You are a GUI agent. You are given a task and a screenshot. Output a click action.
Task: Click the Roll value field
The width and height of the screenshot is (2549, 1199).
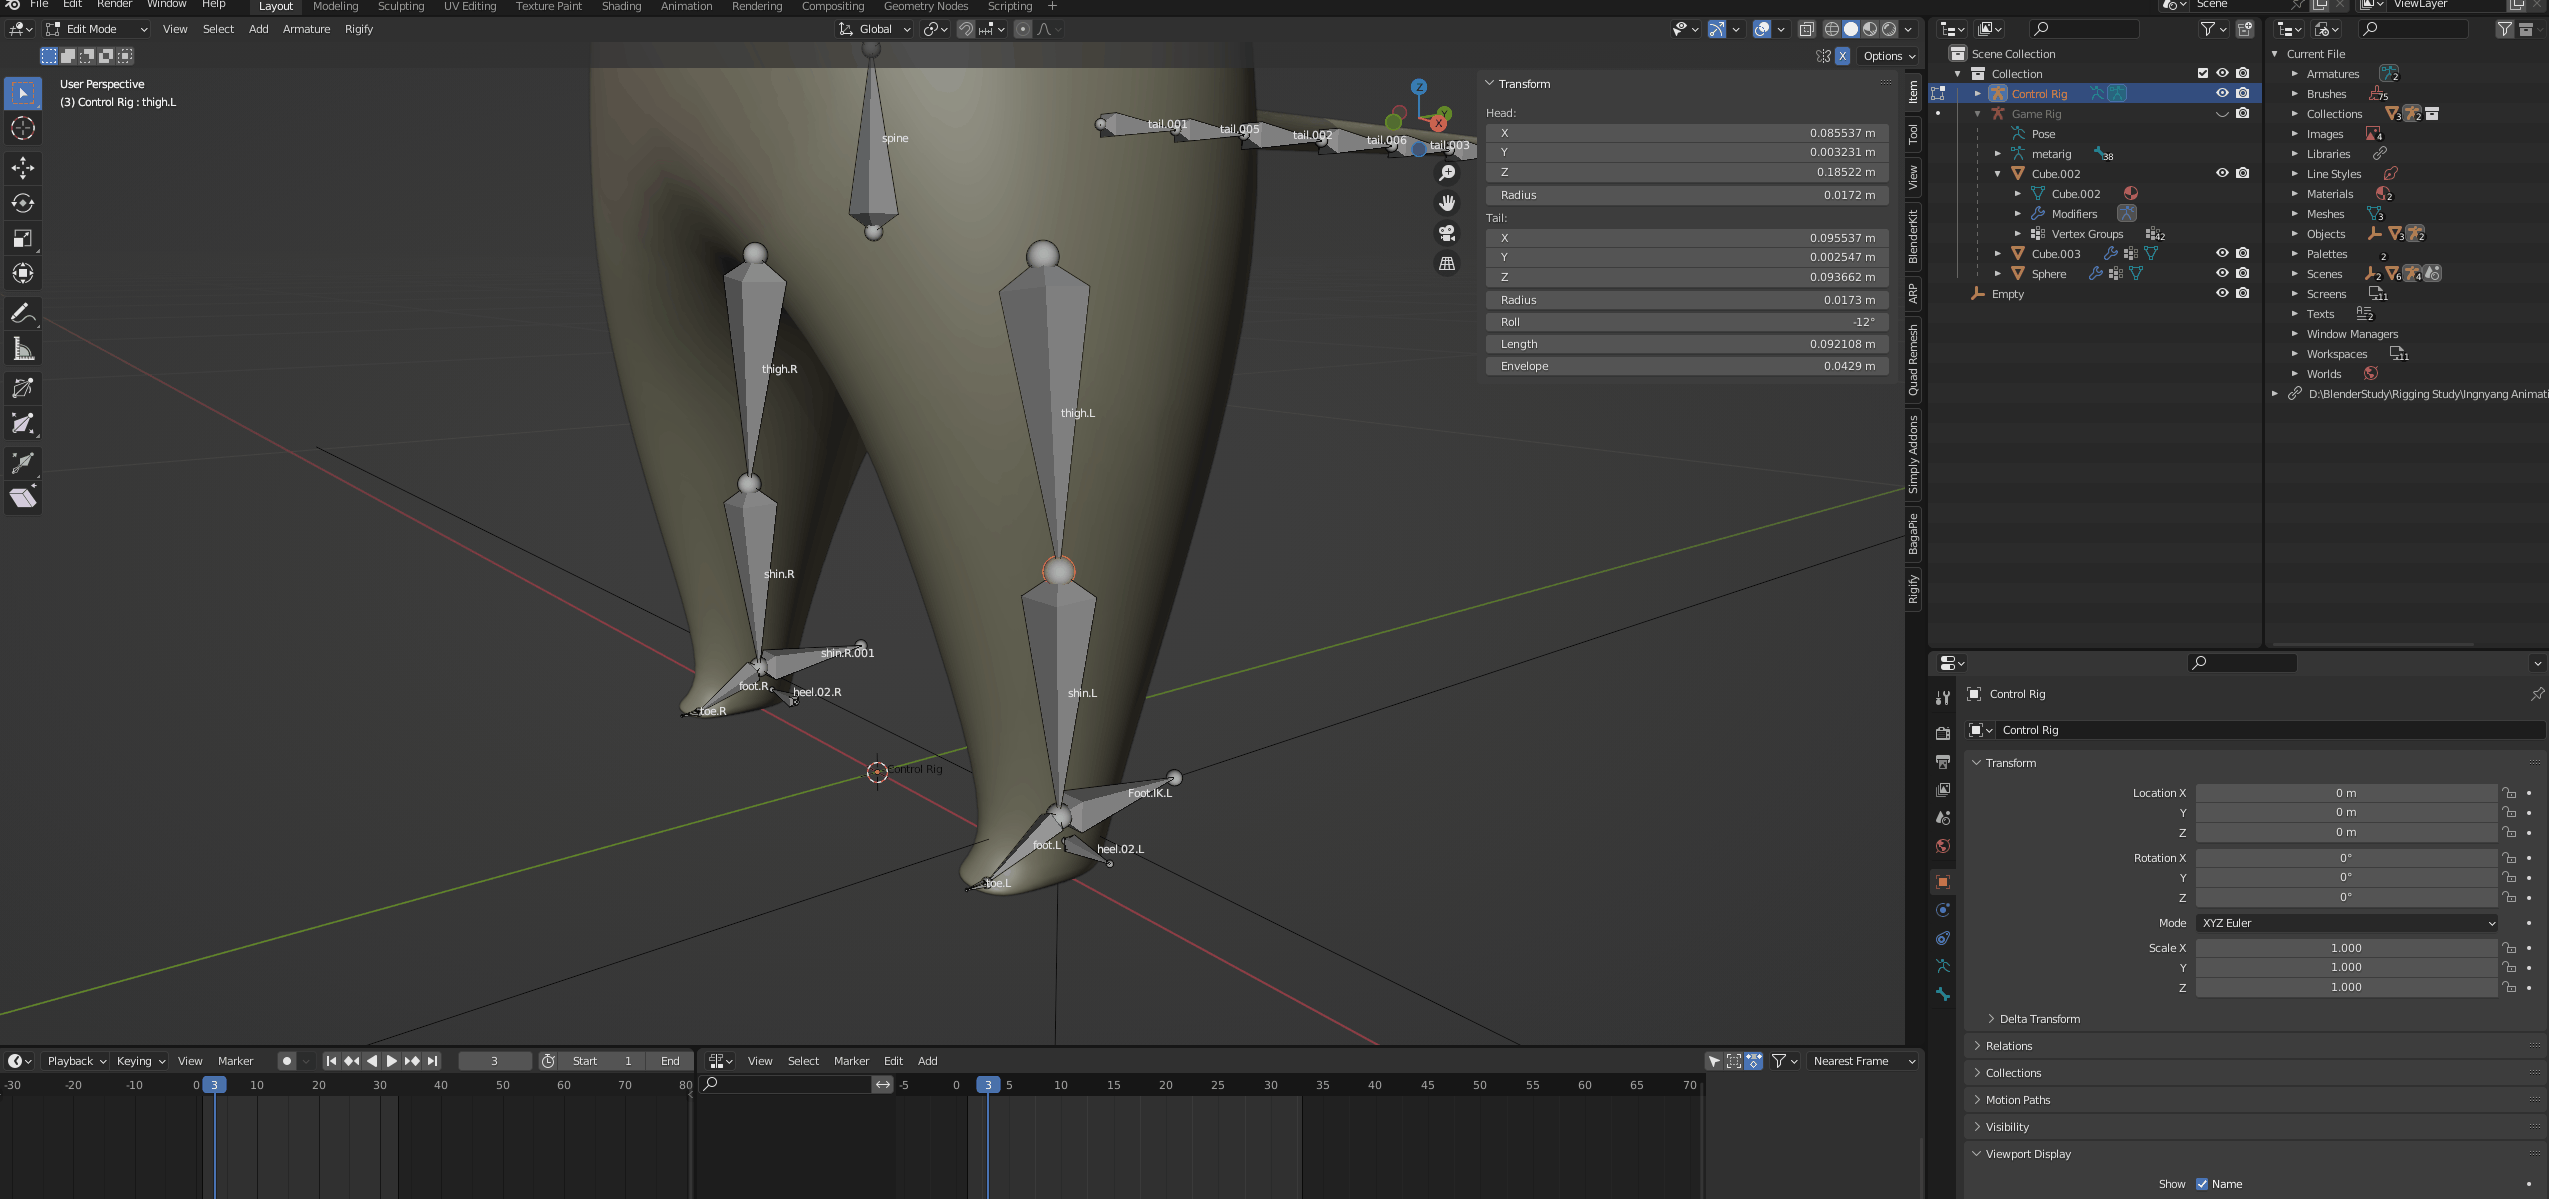tap(1686, 322)
